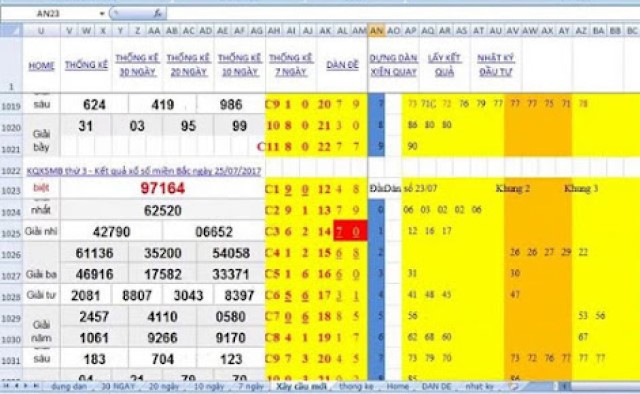The width and height of the screenshot is (640, 394).
Task: Click the cell containing 61136
Action: tap(94, 253)
